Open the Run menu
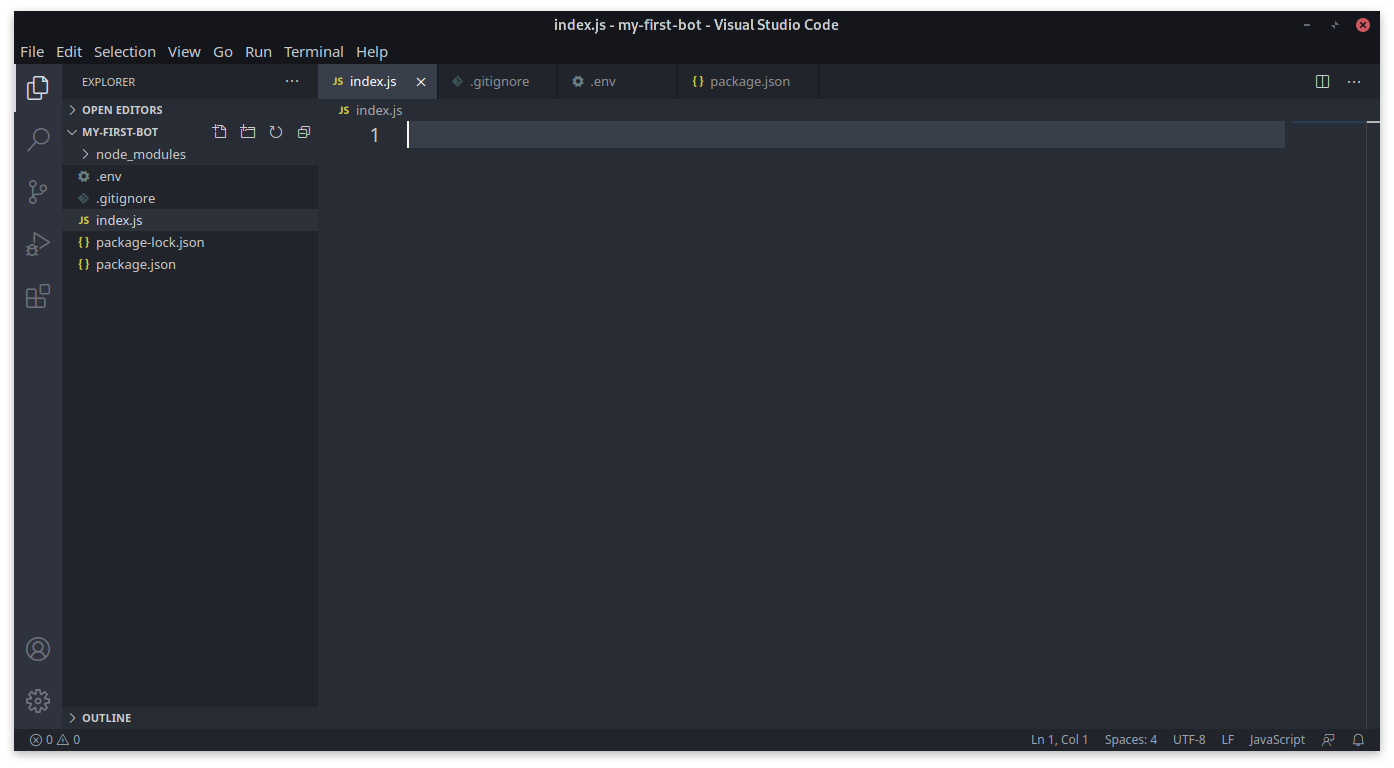The height and width of the screenshot is (768, 1394). coord(258,52)
